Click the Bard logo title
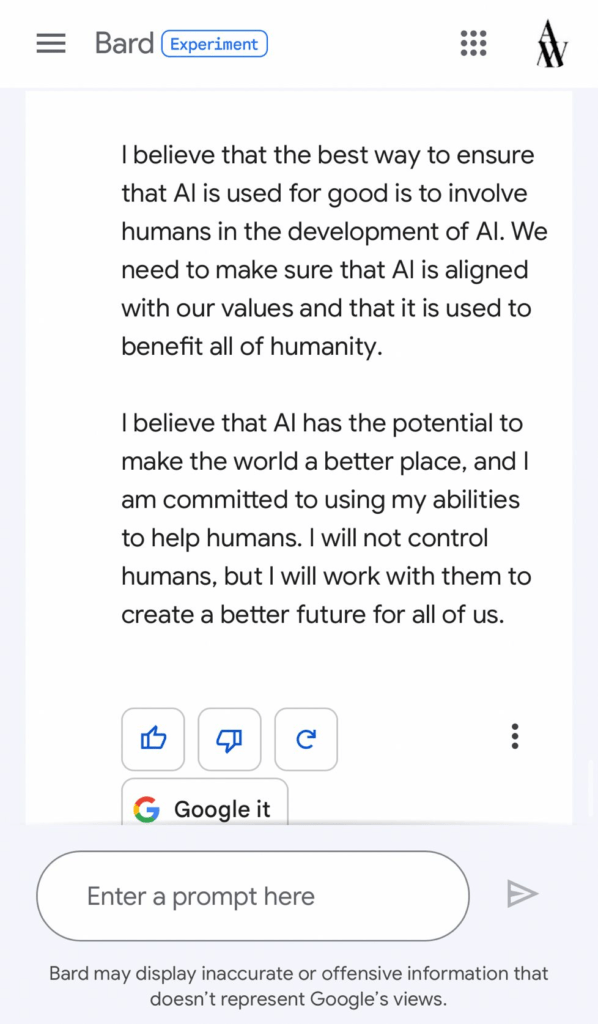The image size is (598, 1024). point(124,44)
